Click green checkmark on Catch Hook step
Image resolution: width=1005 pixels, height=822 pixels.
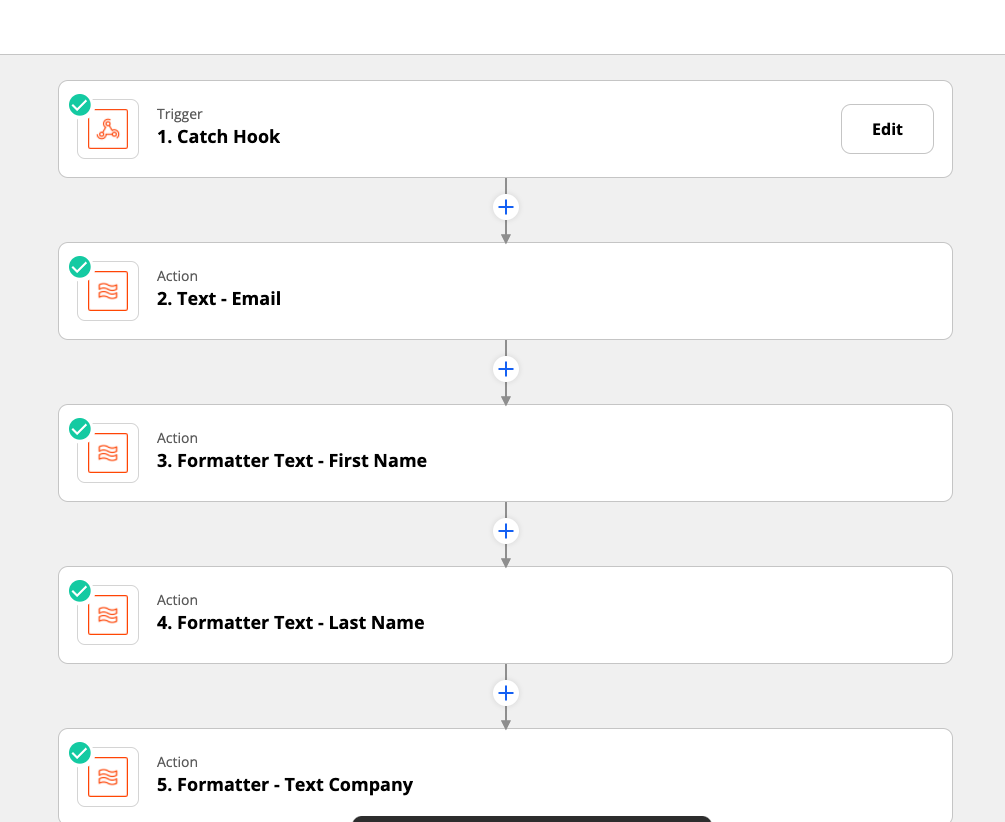(x=80, y=105)
